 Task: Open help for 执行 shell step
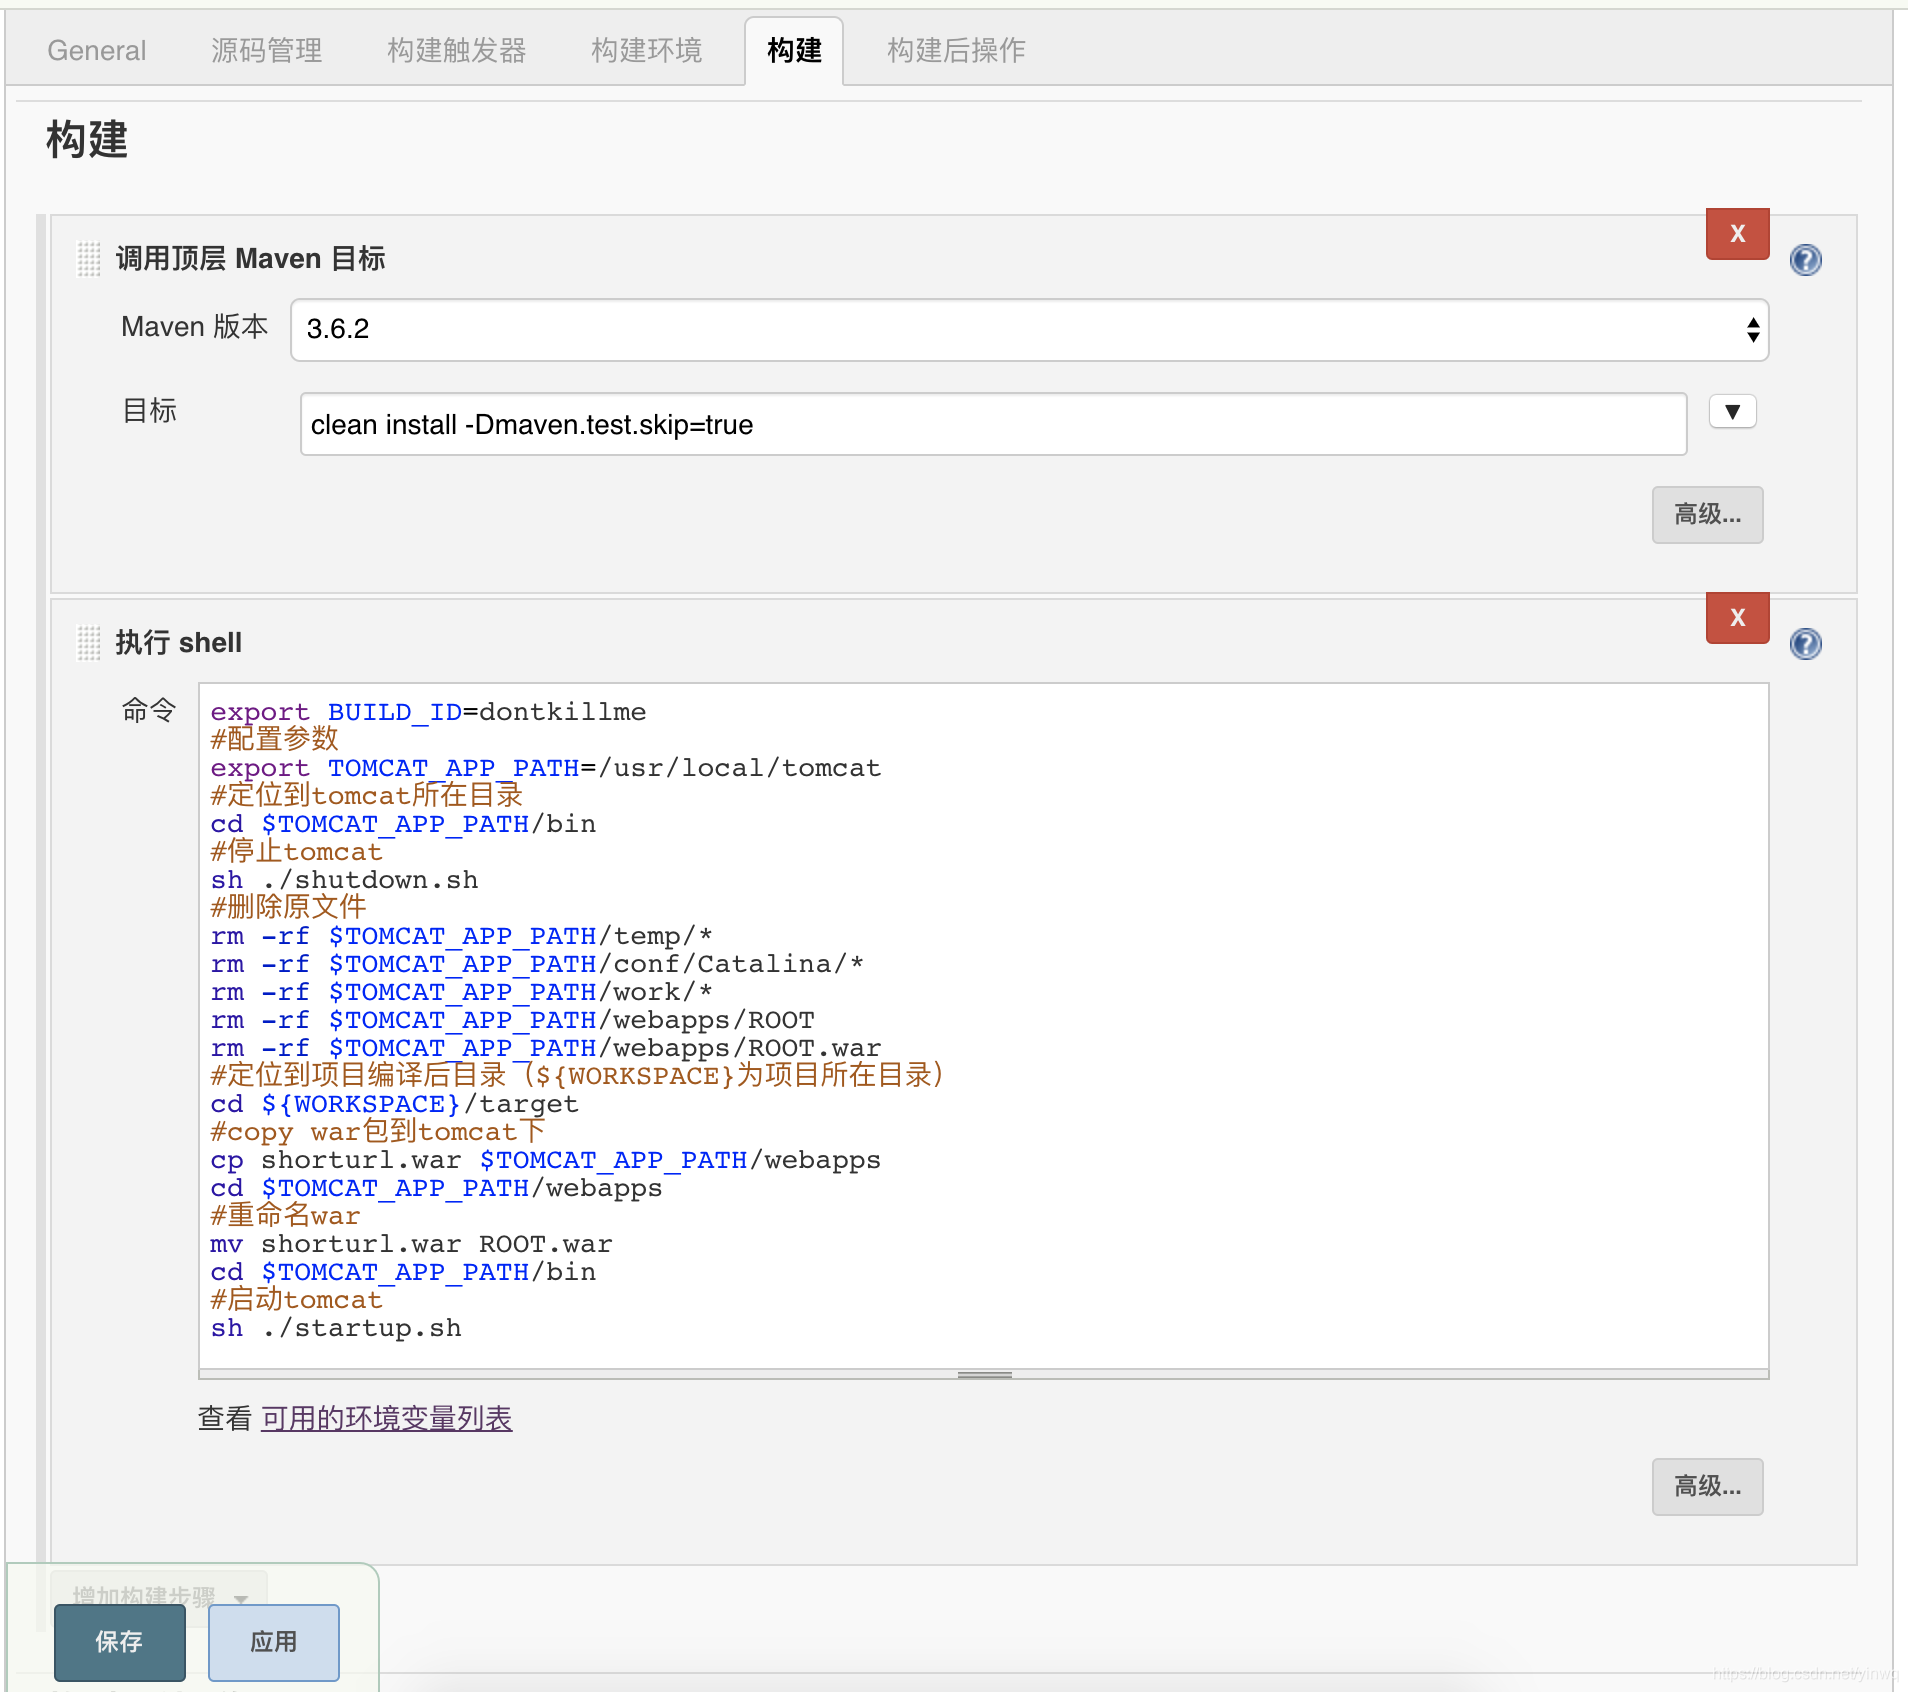tap(1805, 644)
